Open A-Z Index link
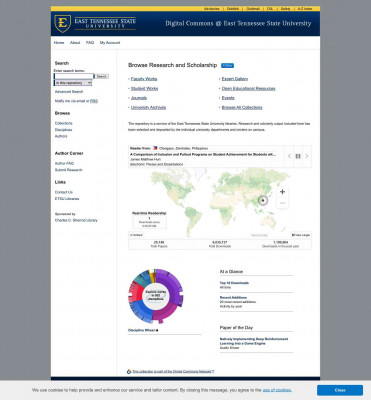 [x=305, y=9]
